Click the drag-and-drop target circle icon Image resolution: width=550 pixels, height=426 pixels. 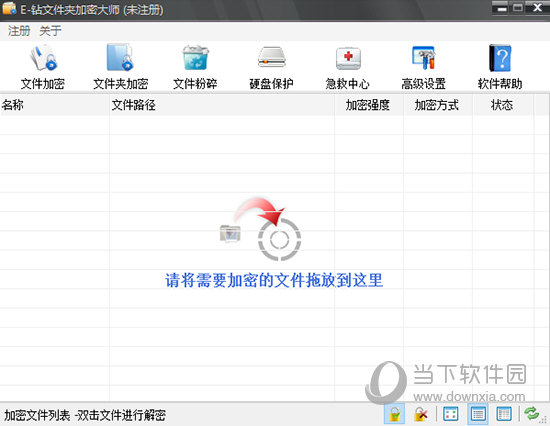279,239
